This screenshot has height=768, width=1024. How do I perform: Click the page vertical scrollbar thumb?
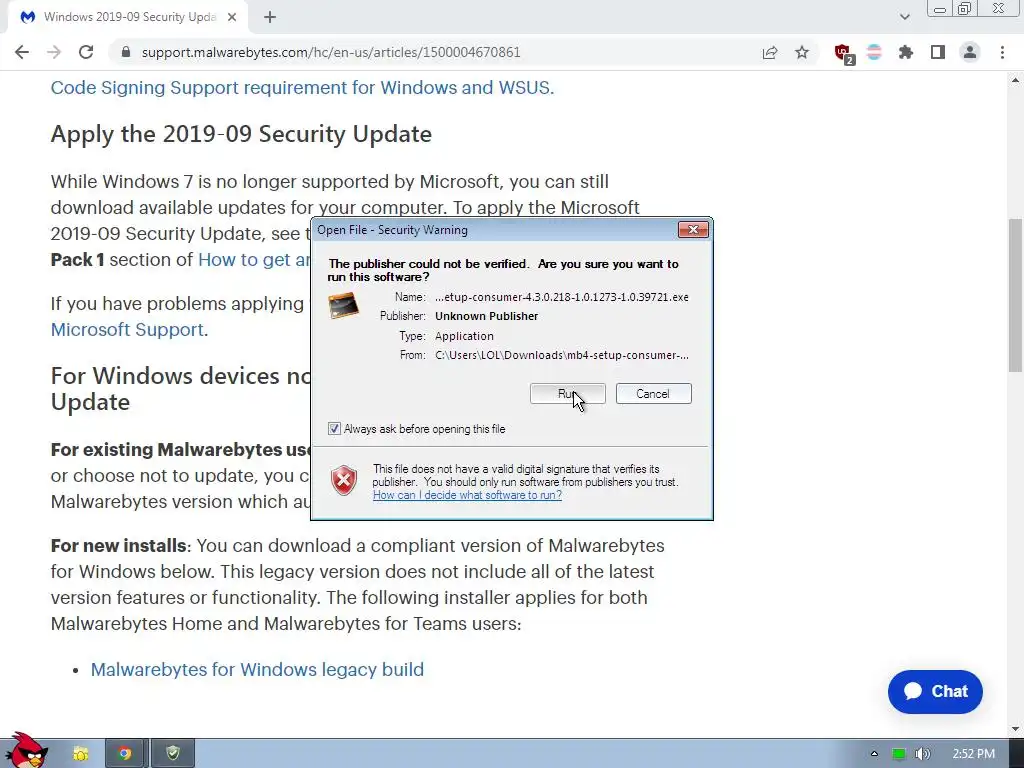(x=1015, y=295)
